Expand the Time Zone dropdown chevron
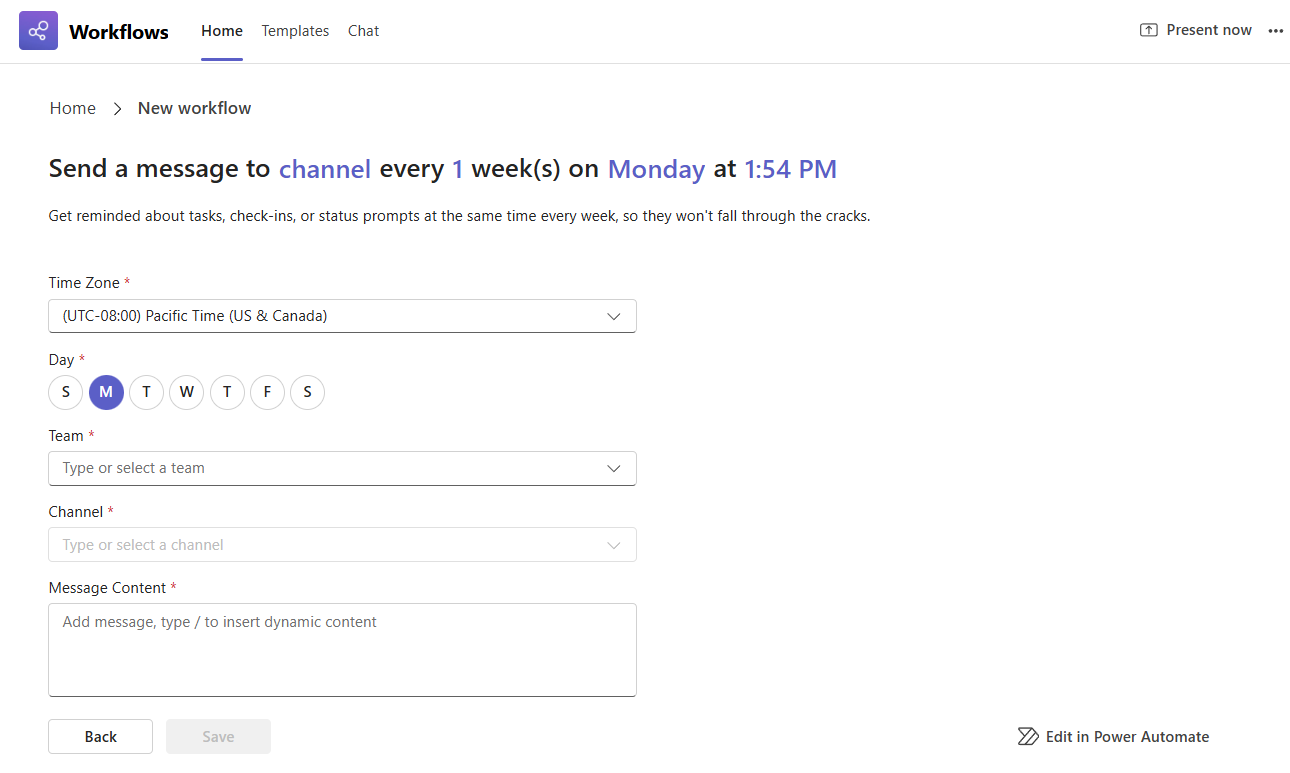The height and width of the screenshot is (773, 1290). pos(614,316)
